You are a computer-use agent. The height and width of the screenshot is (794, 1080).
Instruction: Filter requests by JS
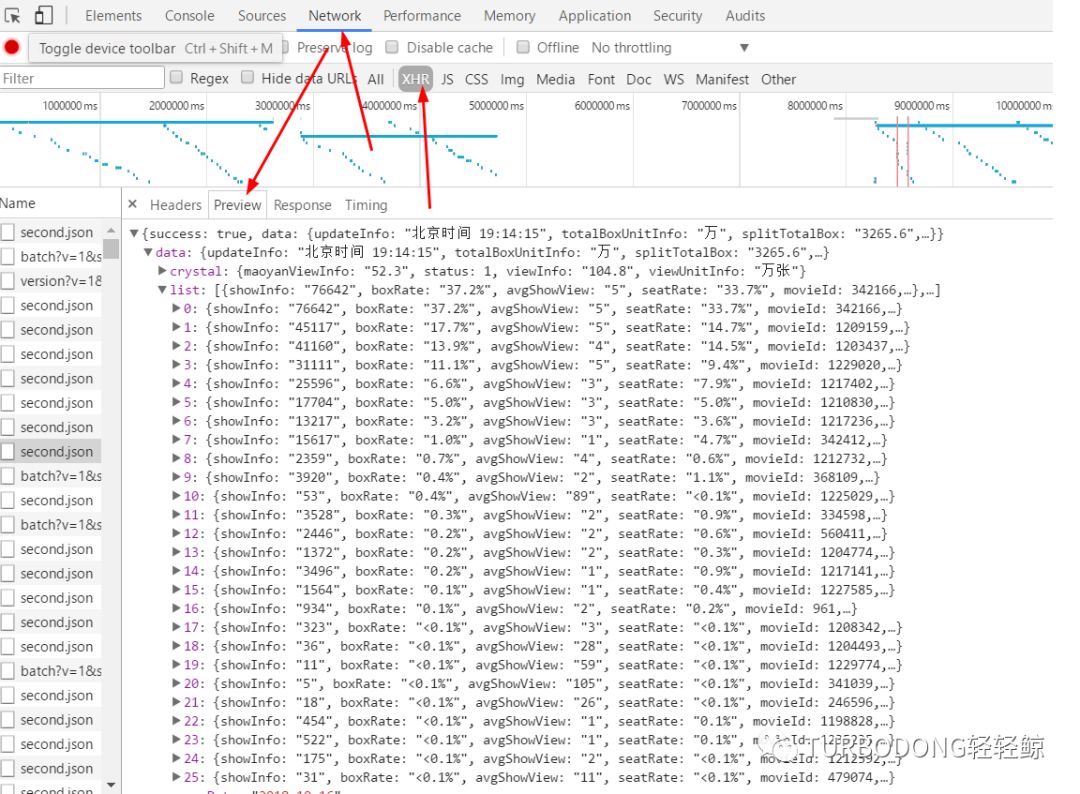tap(448, 79)
